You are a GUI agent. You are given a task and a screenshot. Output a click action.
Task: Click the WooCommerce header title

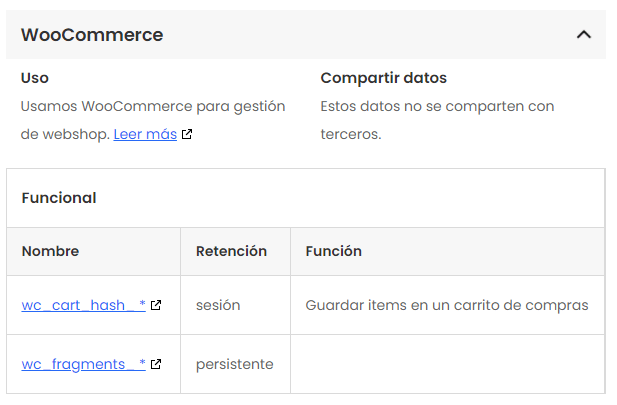(x=92, y=35)
